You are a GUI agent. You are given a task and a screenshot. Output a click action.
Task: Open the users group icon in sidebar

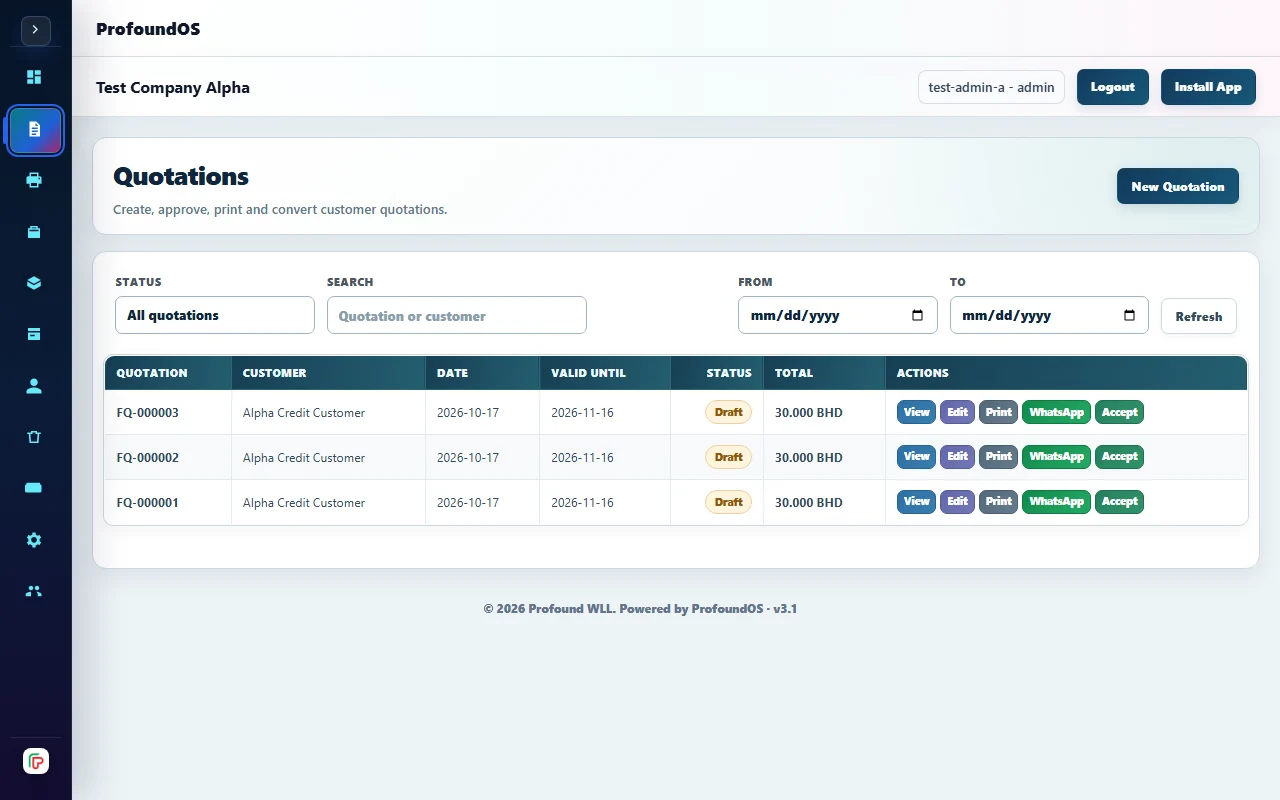(x=34, y=591)
